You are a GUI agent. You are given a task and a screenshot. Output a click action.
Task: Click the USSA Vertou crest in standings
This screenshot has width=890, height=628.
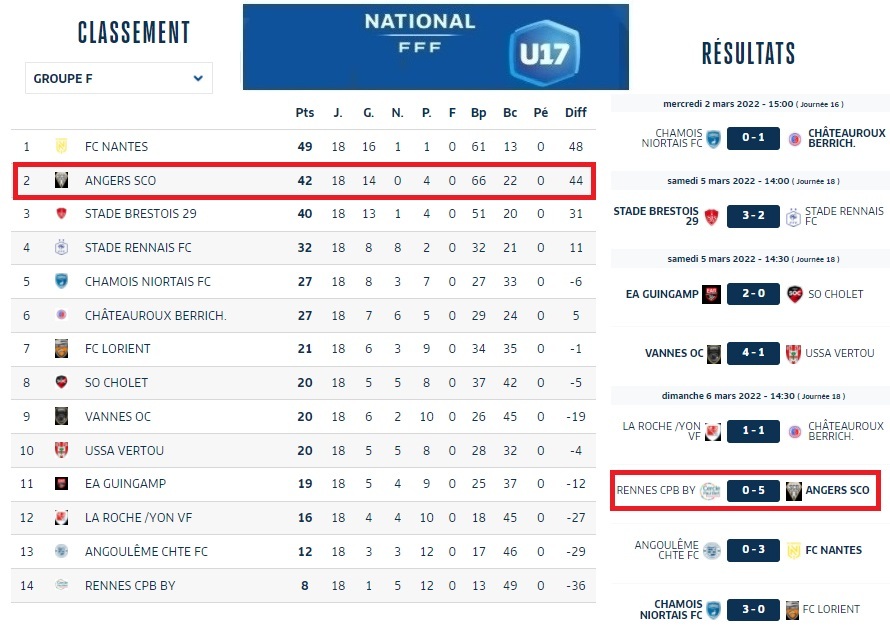pyautogui.click(x=61, y=450)
